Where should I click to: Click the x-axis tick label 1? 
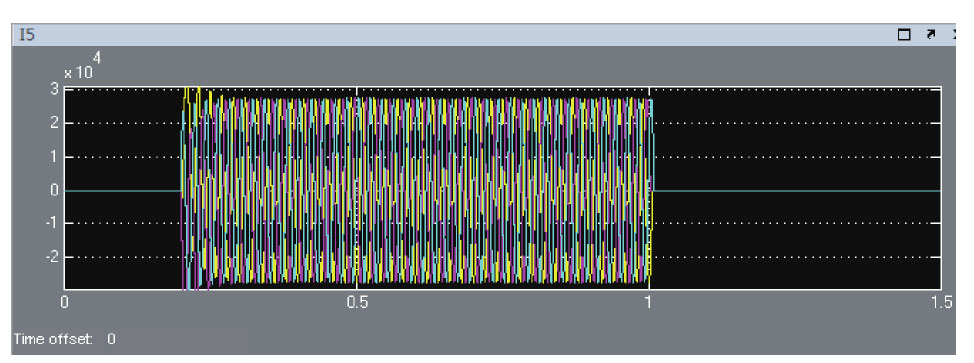tap(649, 302)
